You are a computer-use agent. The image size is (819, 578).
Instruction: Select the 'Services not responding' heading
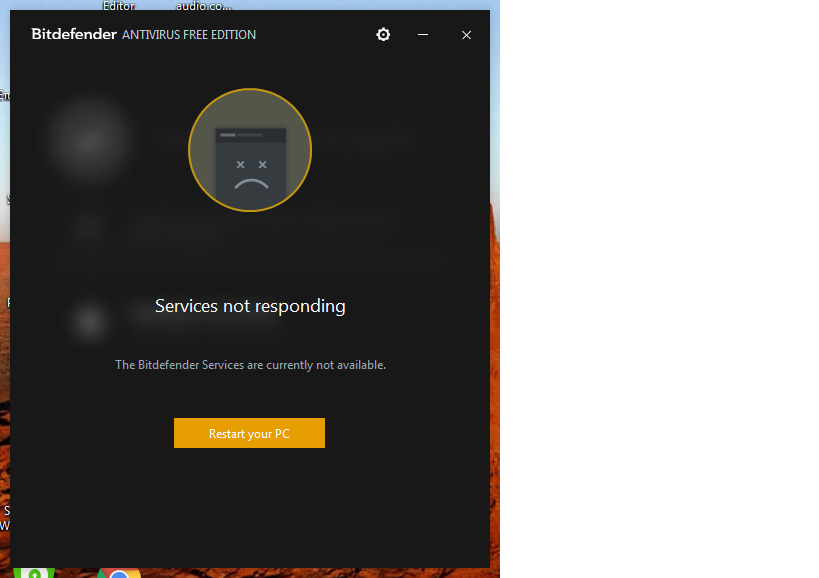[250, 306]
